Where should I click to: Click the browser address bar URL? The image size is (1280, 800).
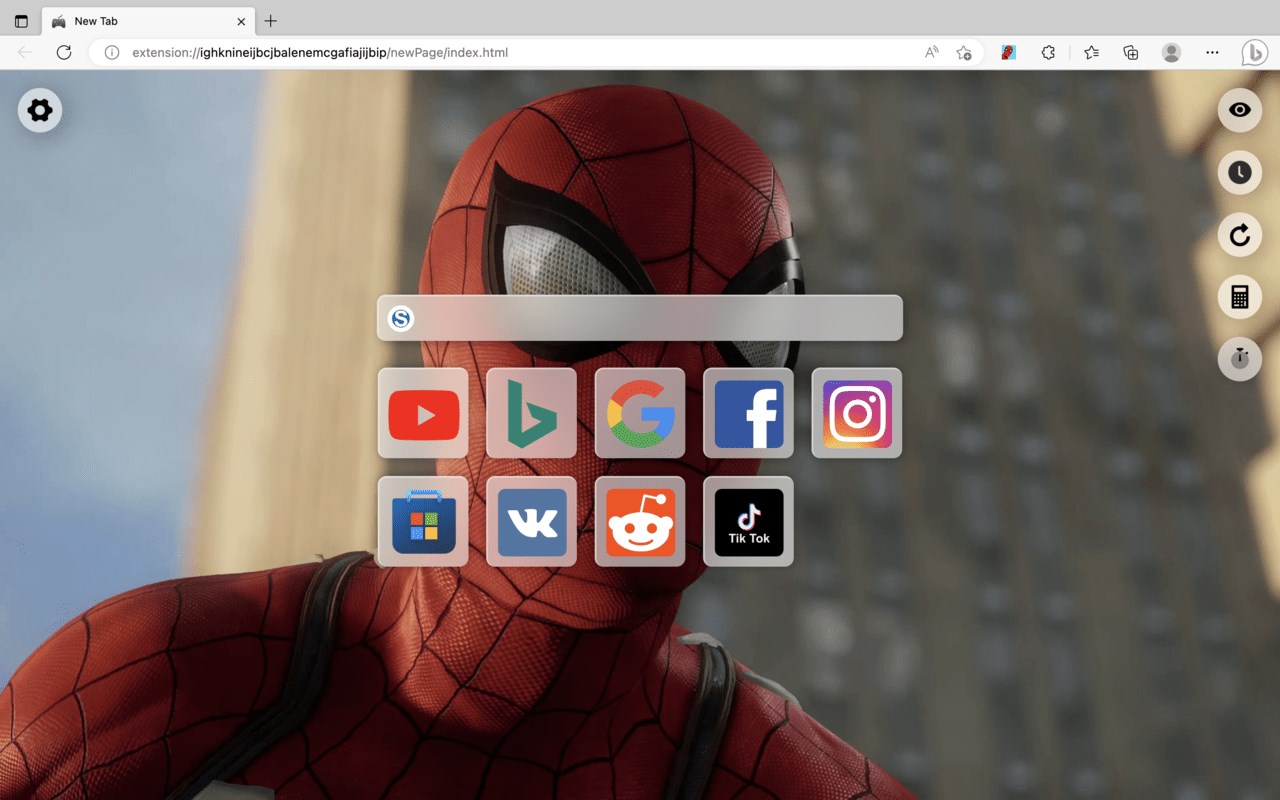pos(320,52)
